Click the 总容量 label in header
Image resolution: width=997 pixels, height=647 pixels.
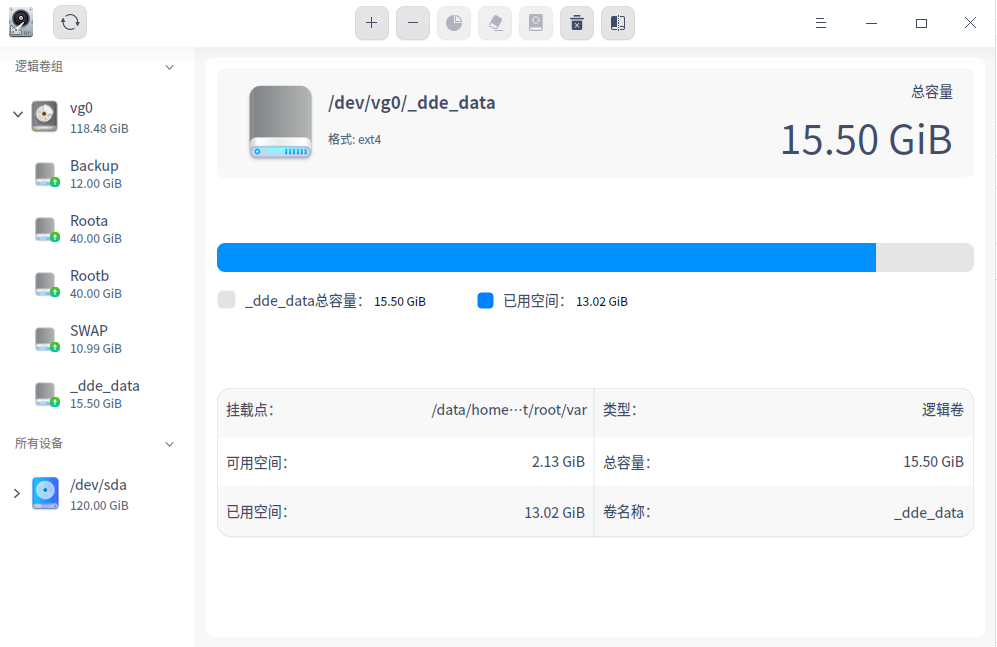(932, 92)
